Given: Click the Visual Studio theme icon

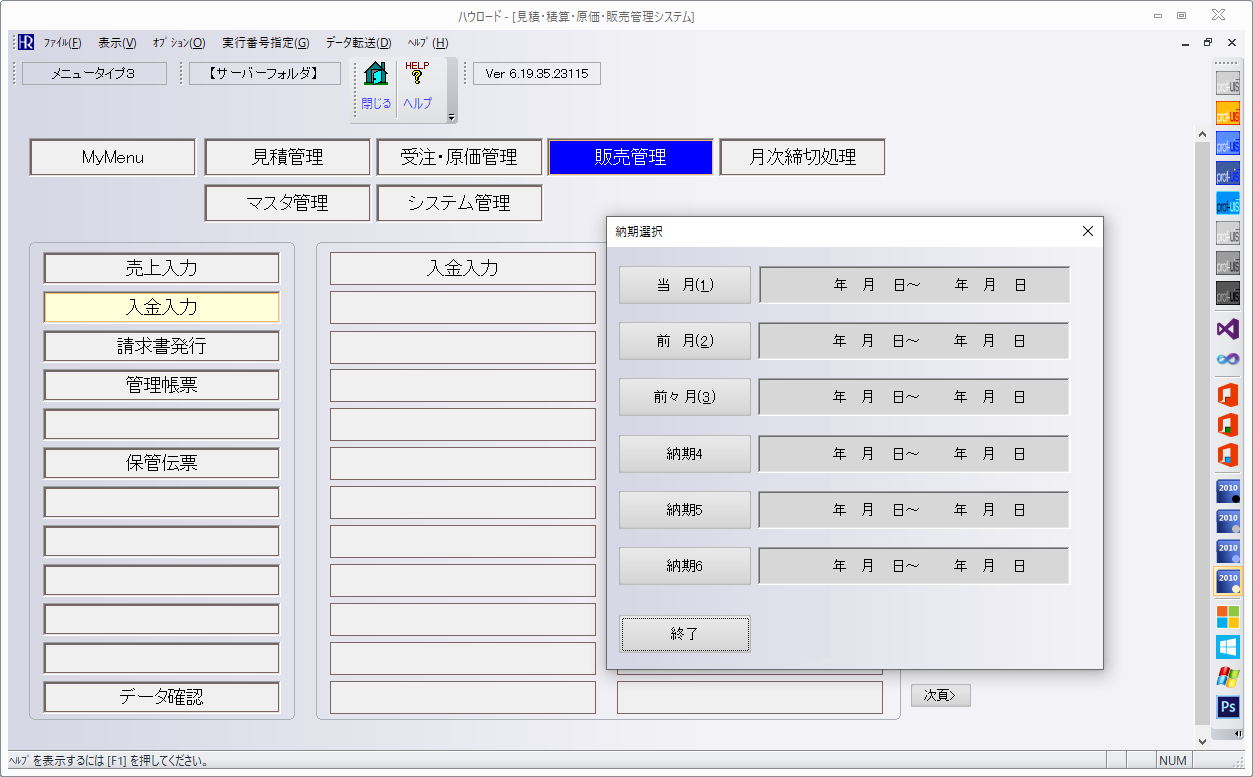Looking at the screenshot, I should click(1227, 328).
